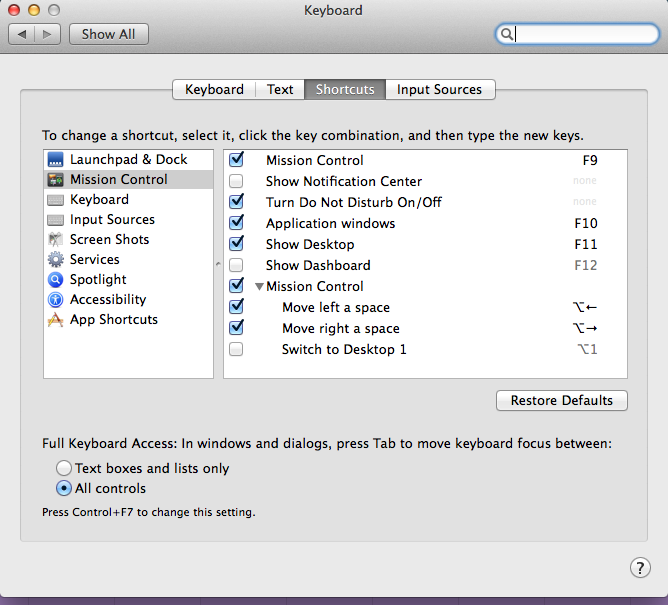
Task: Select the Accessibility category icon
Action: [x=56, y=300]
